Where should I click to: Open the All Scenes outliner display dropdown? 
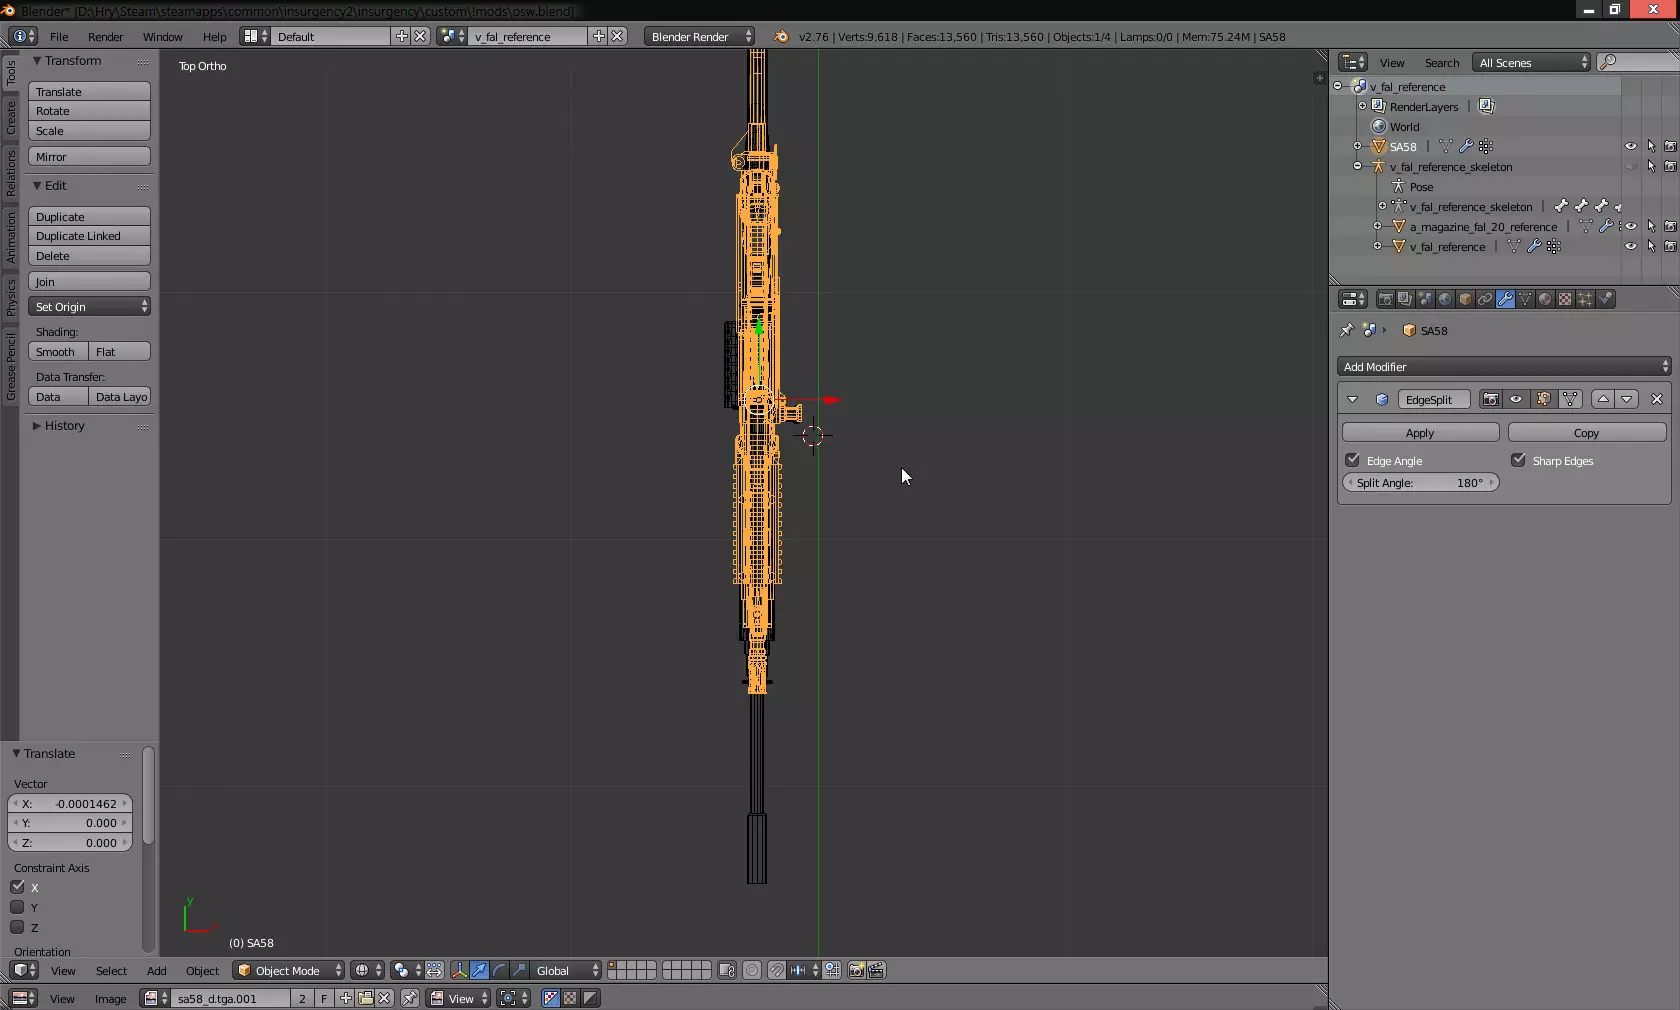click(1531, 62)
